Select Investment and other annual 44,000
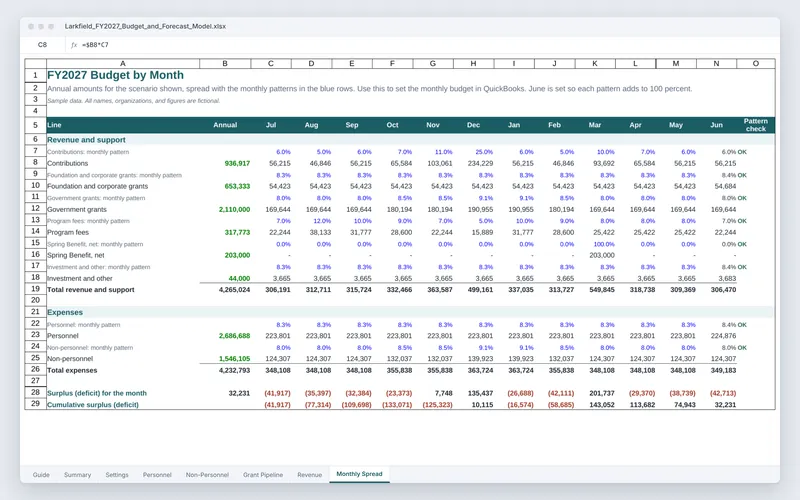This screenshot has height=500, width=800. pos(239,279)
